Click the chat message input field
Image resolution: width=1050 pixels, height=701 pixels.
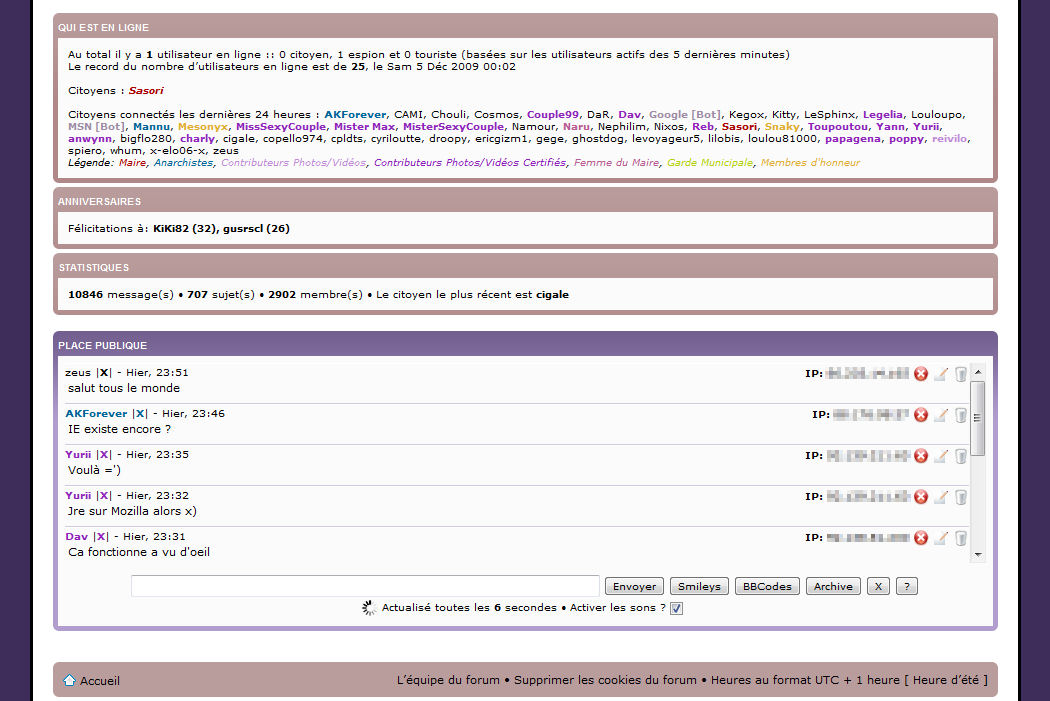365,587
